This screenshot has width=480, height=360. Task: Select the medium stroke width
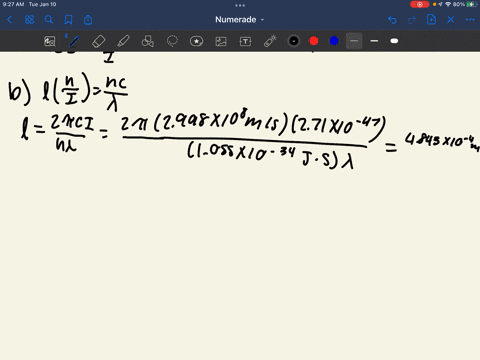pyautogui.click(x=374, y=41)
